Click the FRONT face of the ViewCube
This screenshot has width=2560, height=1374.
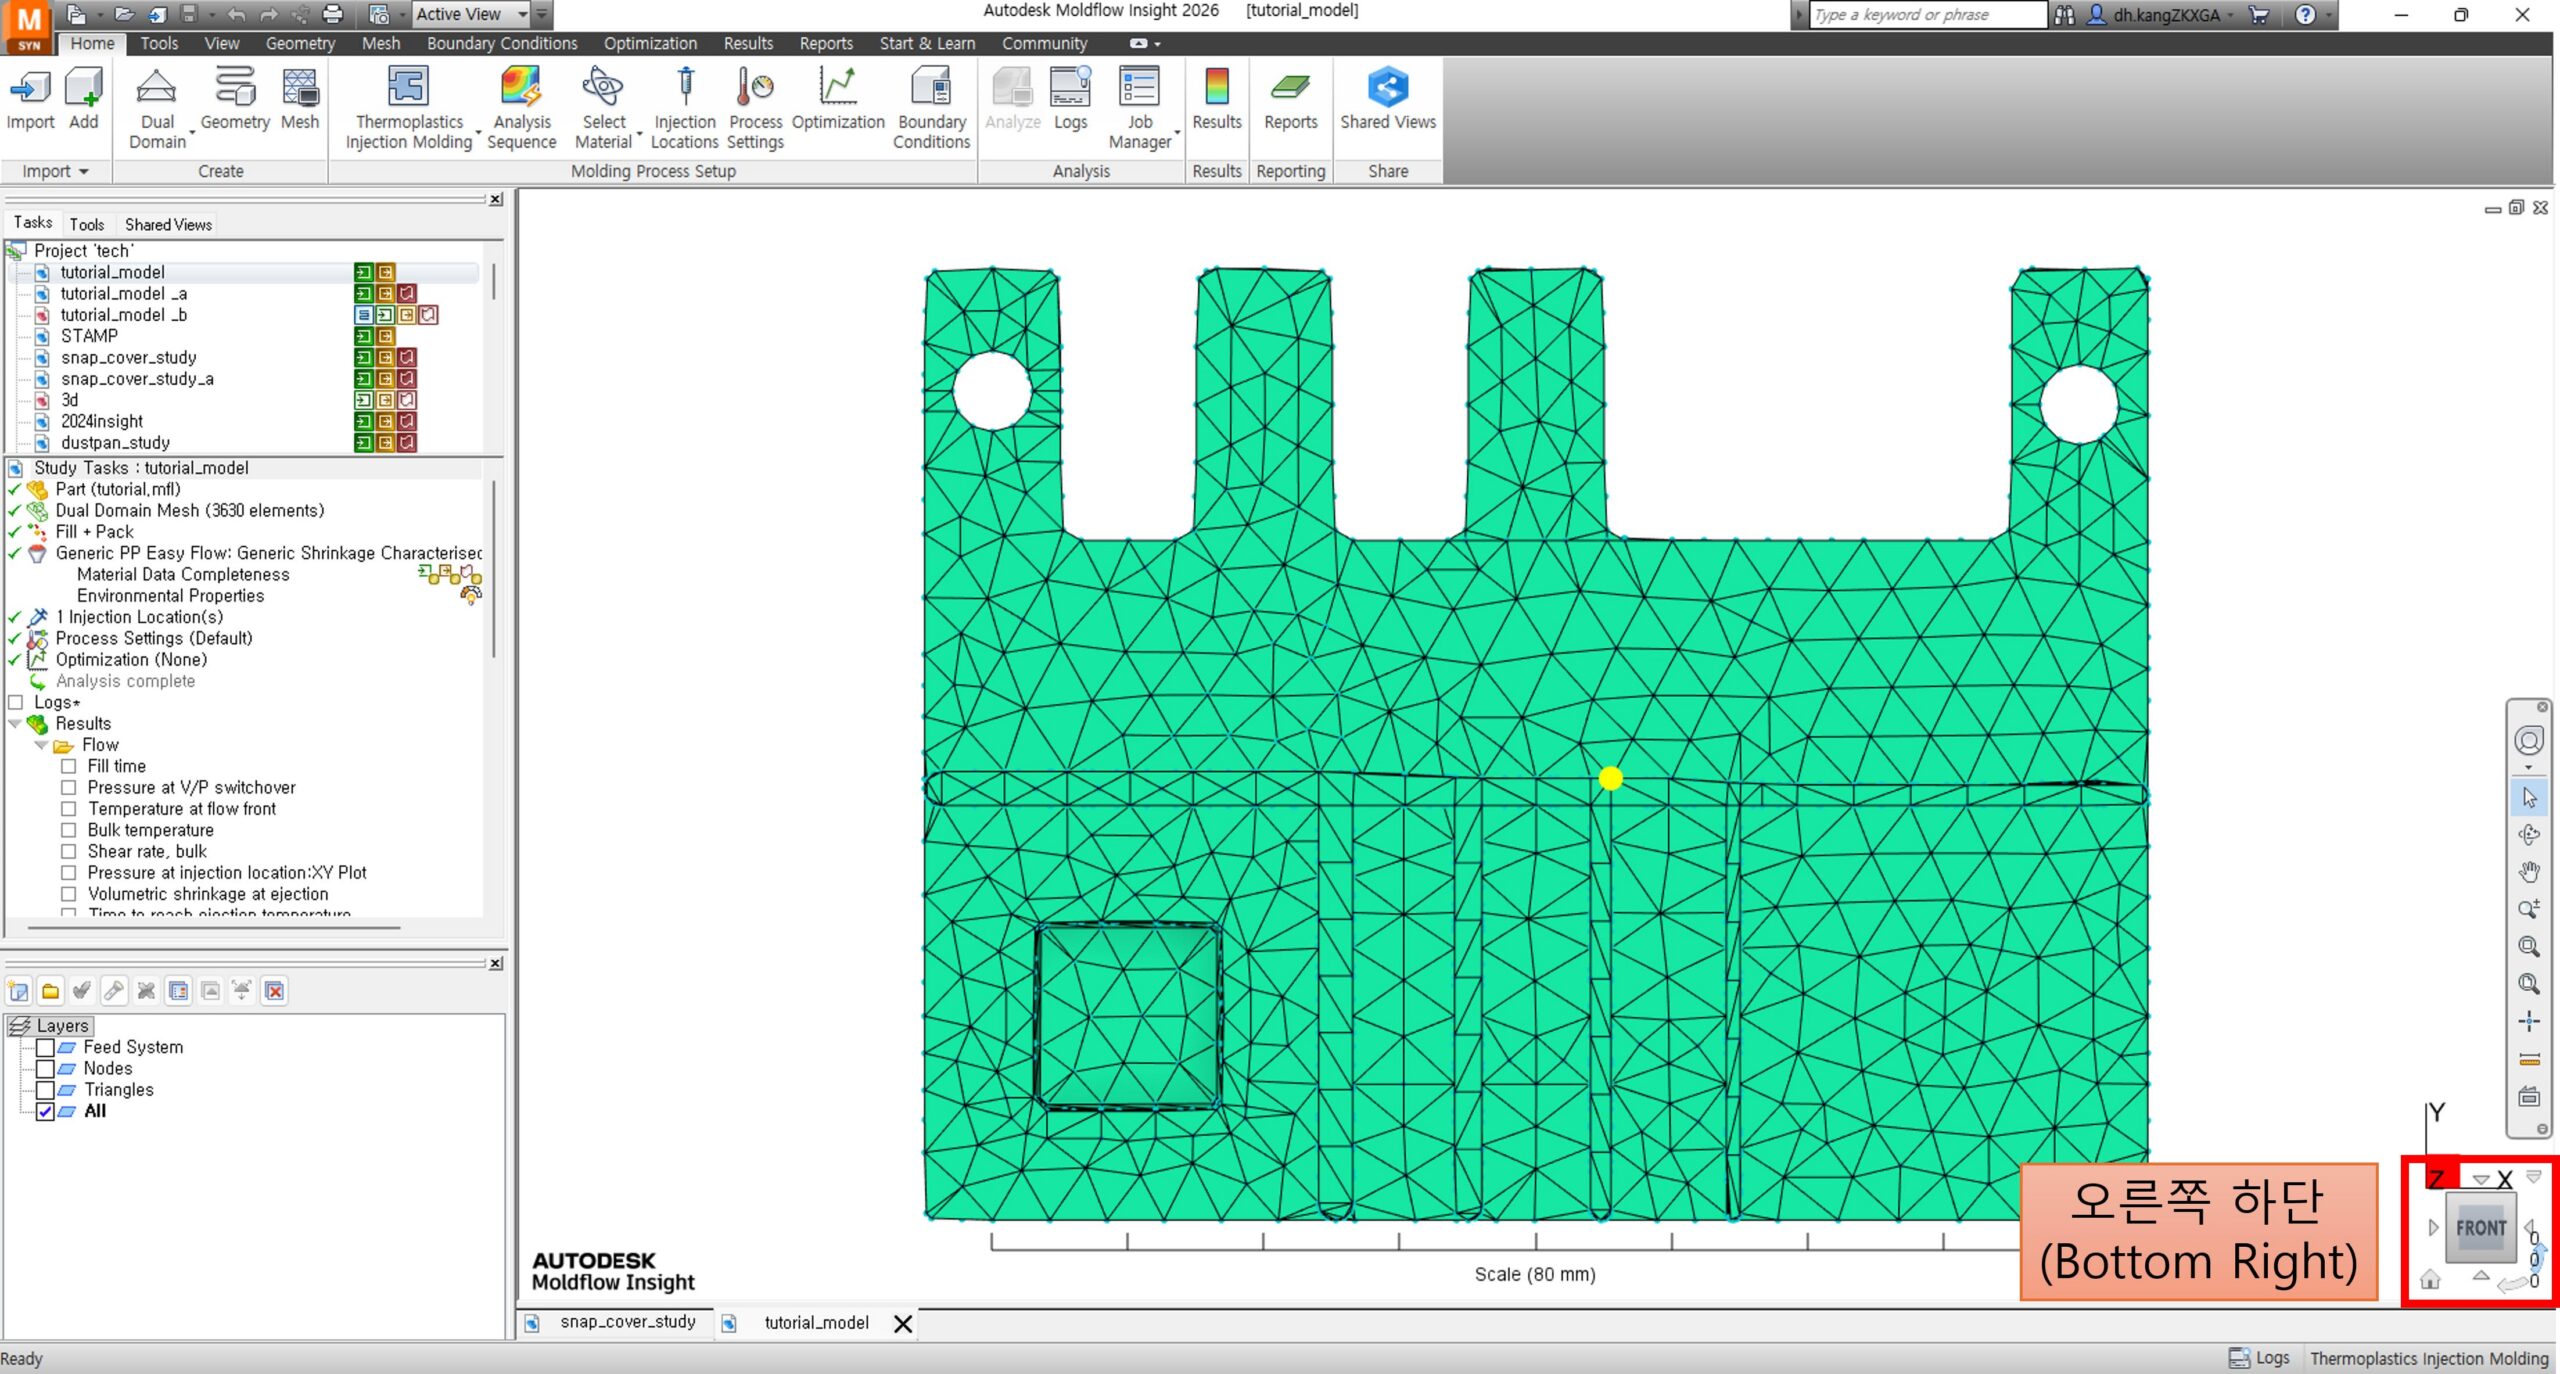click(x=2480, y=1228)
